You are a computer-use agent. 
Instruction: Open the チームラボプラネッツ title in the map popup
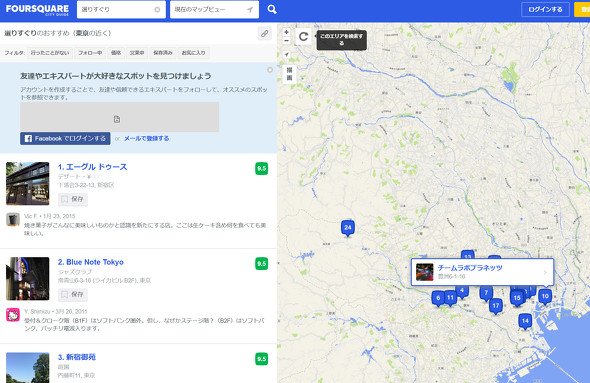tap(470, 268)
